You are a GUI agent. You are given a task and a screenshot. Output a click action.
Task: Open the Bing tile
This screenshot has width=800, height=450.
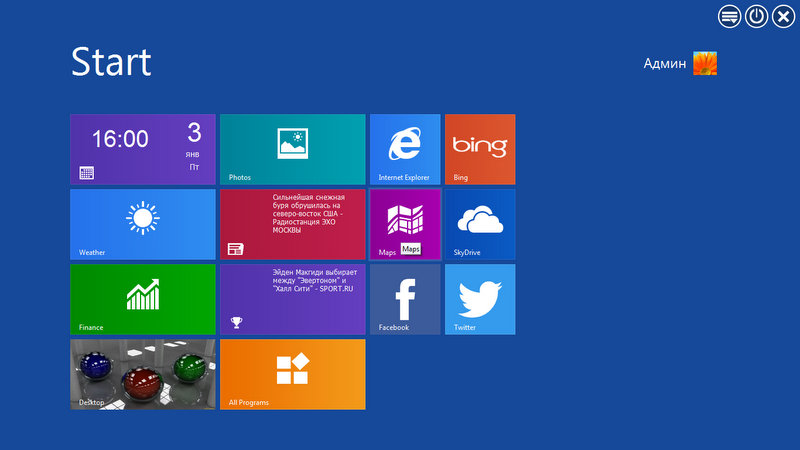(480, 149)
